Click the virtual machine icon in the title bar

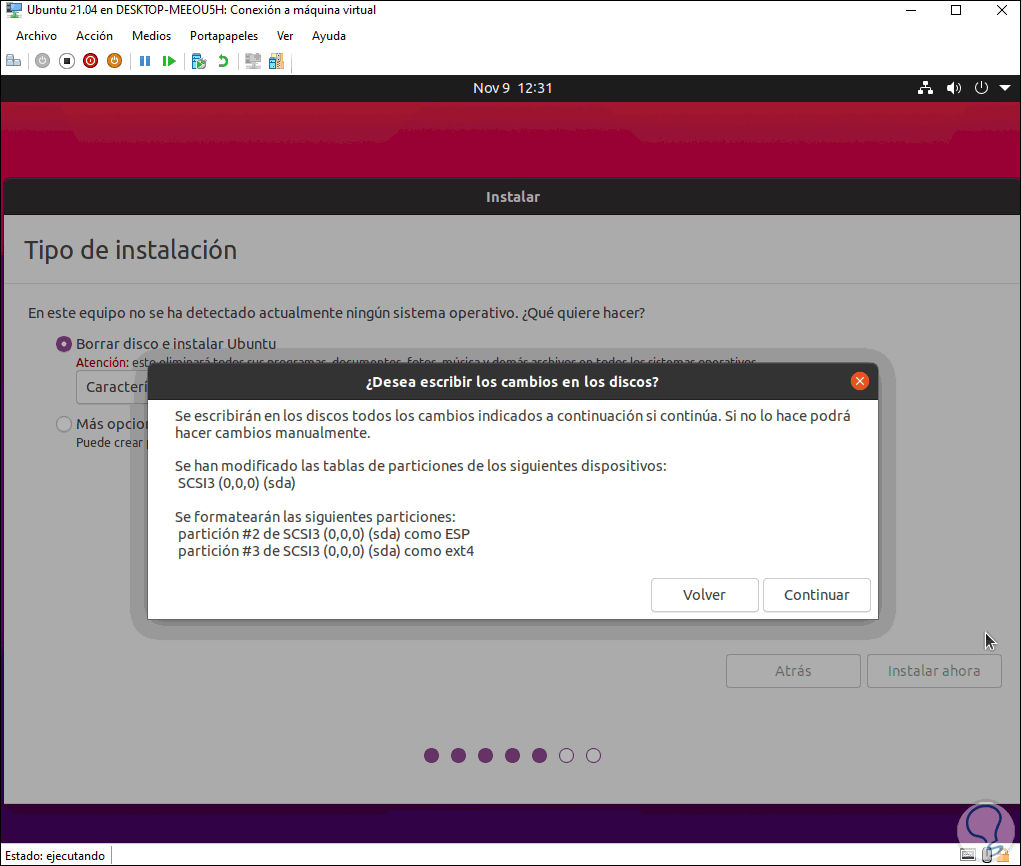[x=14, y=10]
